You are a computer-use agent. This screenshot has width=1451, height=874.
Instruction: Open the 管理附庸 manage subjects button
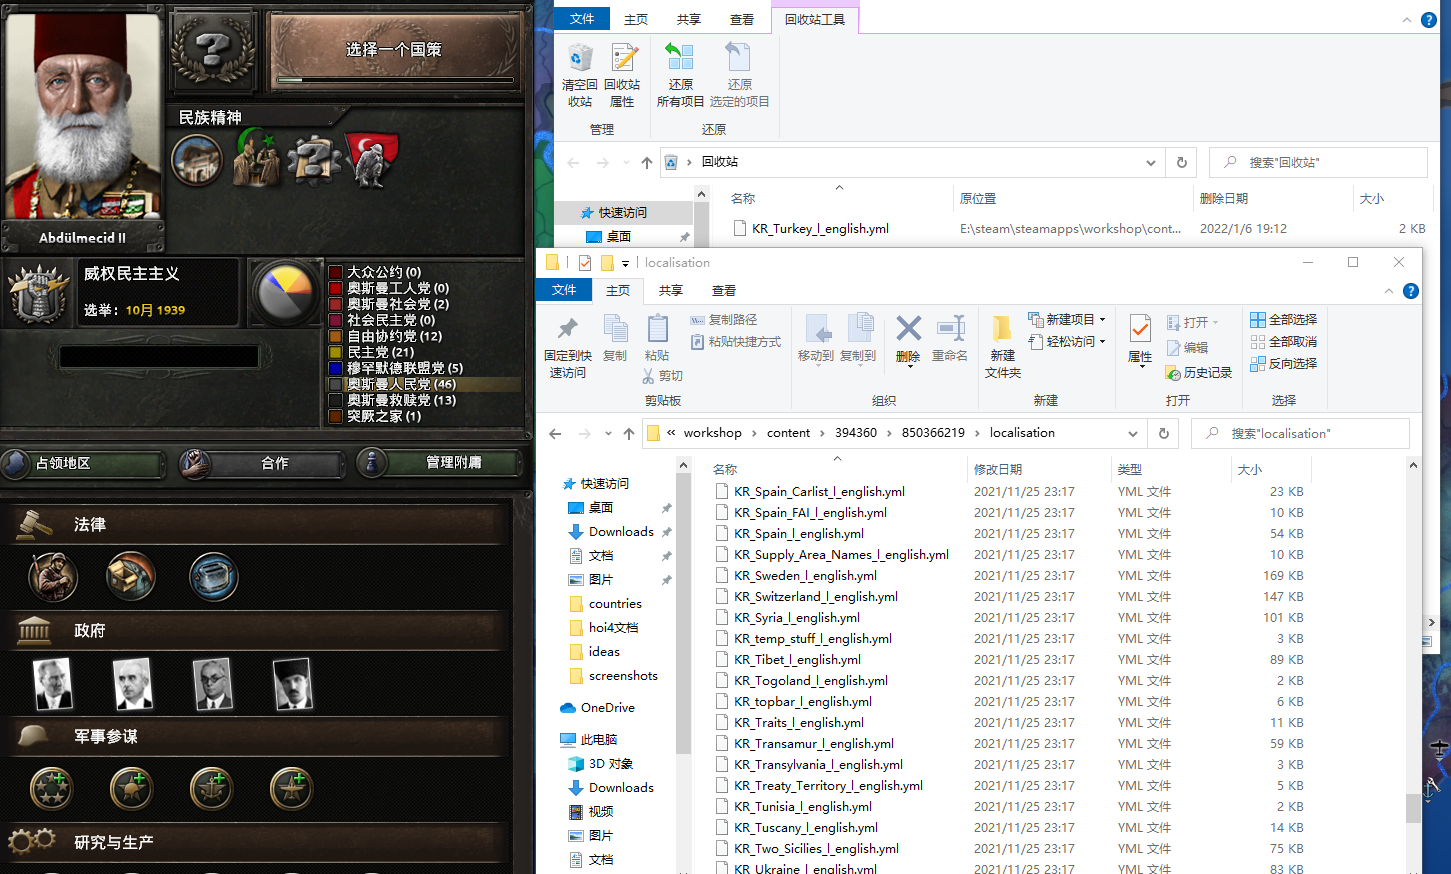(x=441, y=463)
